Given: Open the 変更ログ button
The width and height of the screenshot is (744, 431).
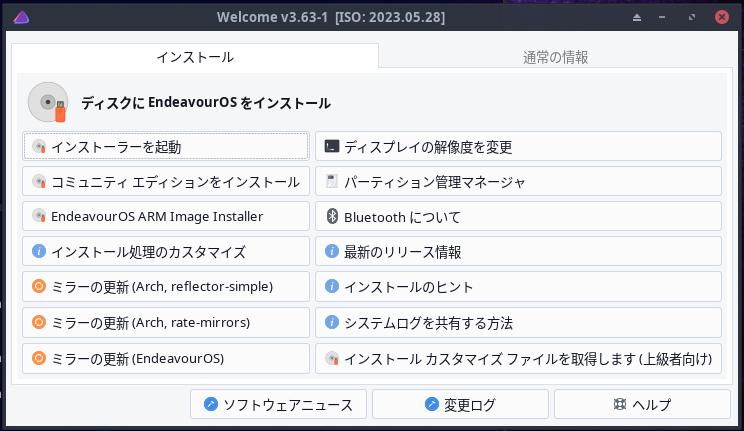Looking at the screenshot, I should click(460, 404).
